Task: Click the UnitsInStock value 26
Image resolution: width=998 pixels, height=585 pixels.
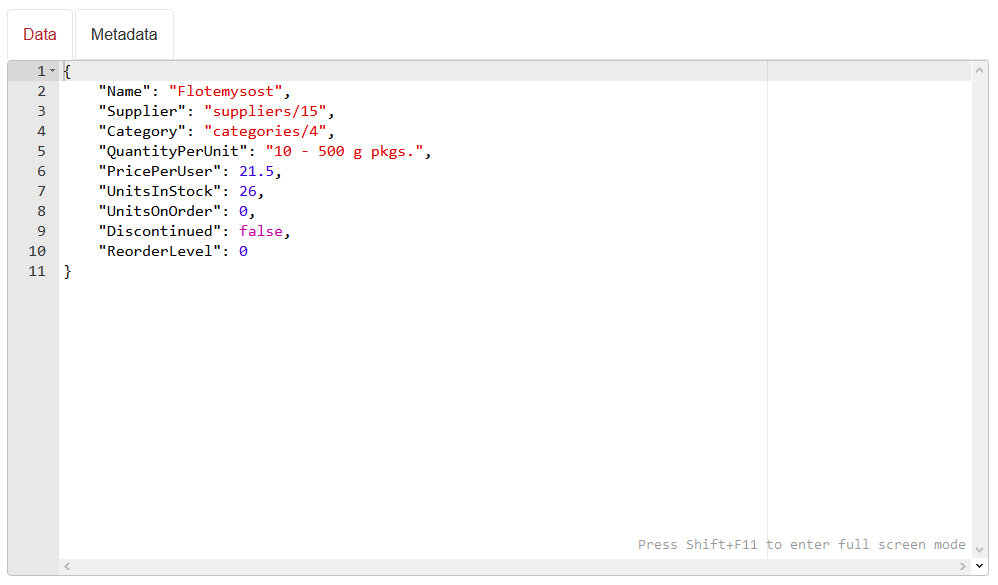Action: coord(248,191)
